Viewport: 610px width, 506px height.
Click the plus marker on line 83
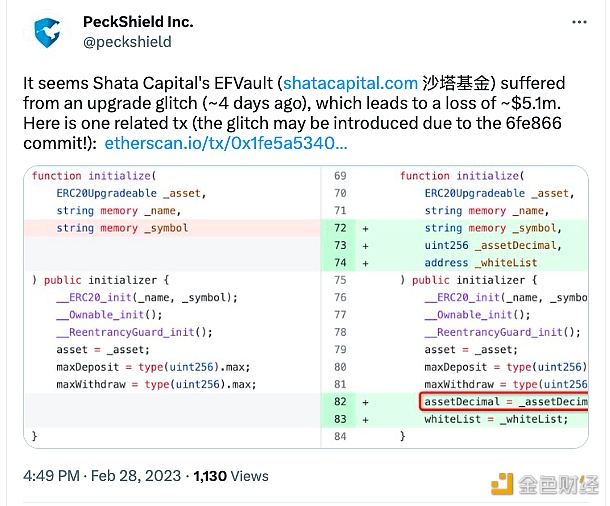[x=365, y=420]
